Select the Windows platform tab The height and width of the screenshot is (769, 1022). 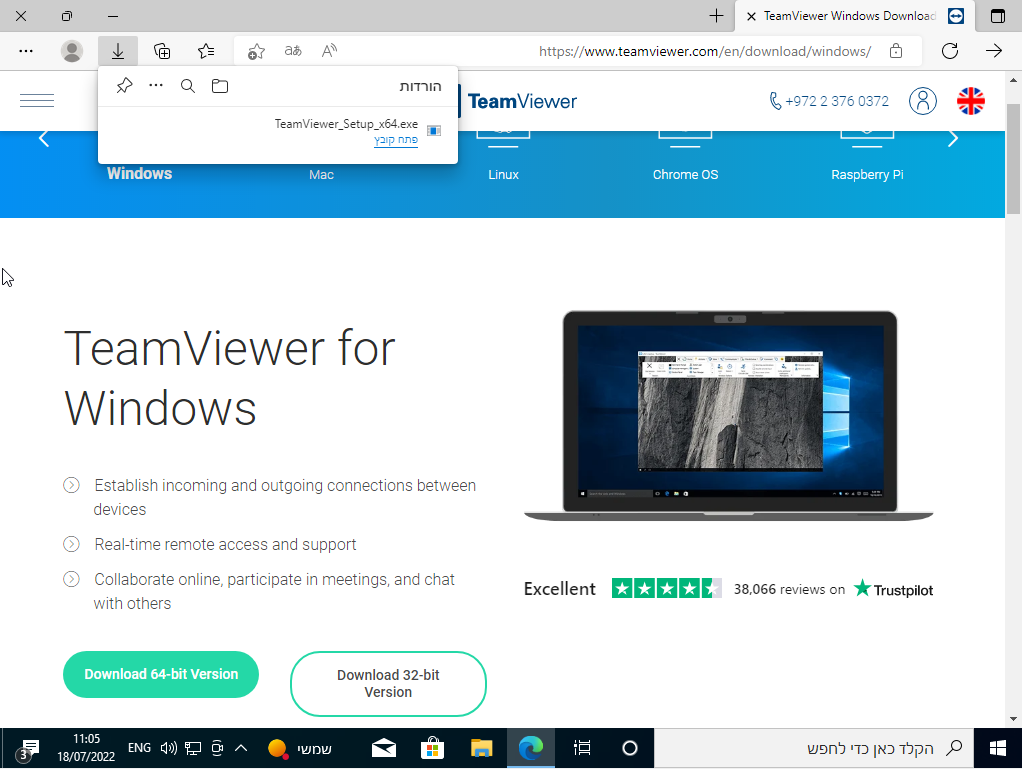coord(139,173)
